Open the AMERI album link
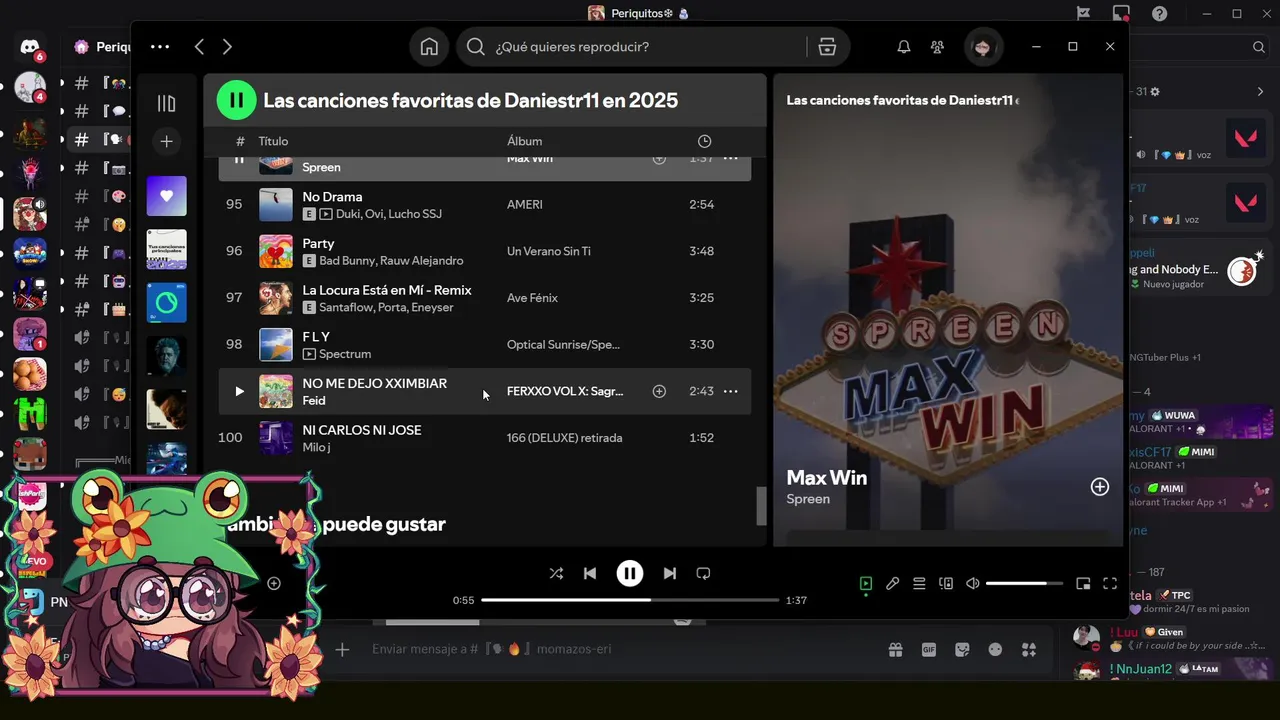 [524, 204]
